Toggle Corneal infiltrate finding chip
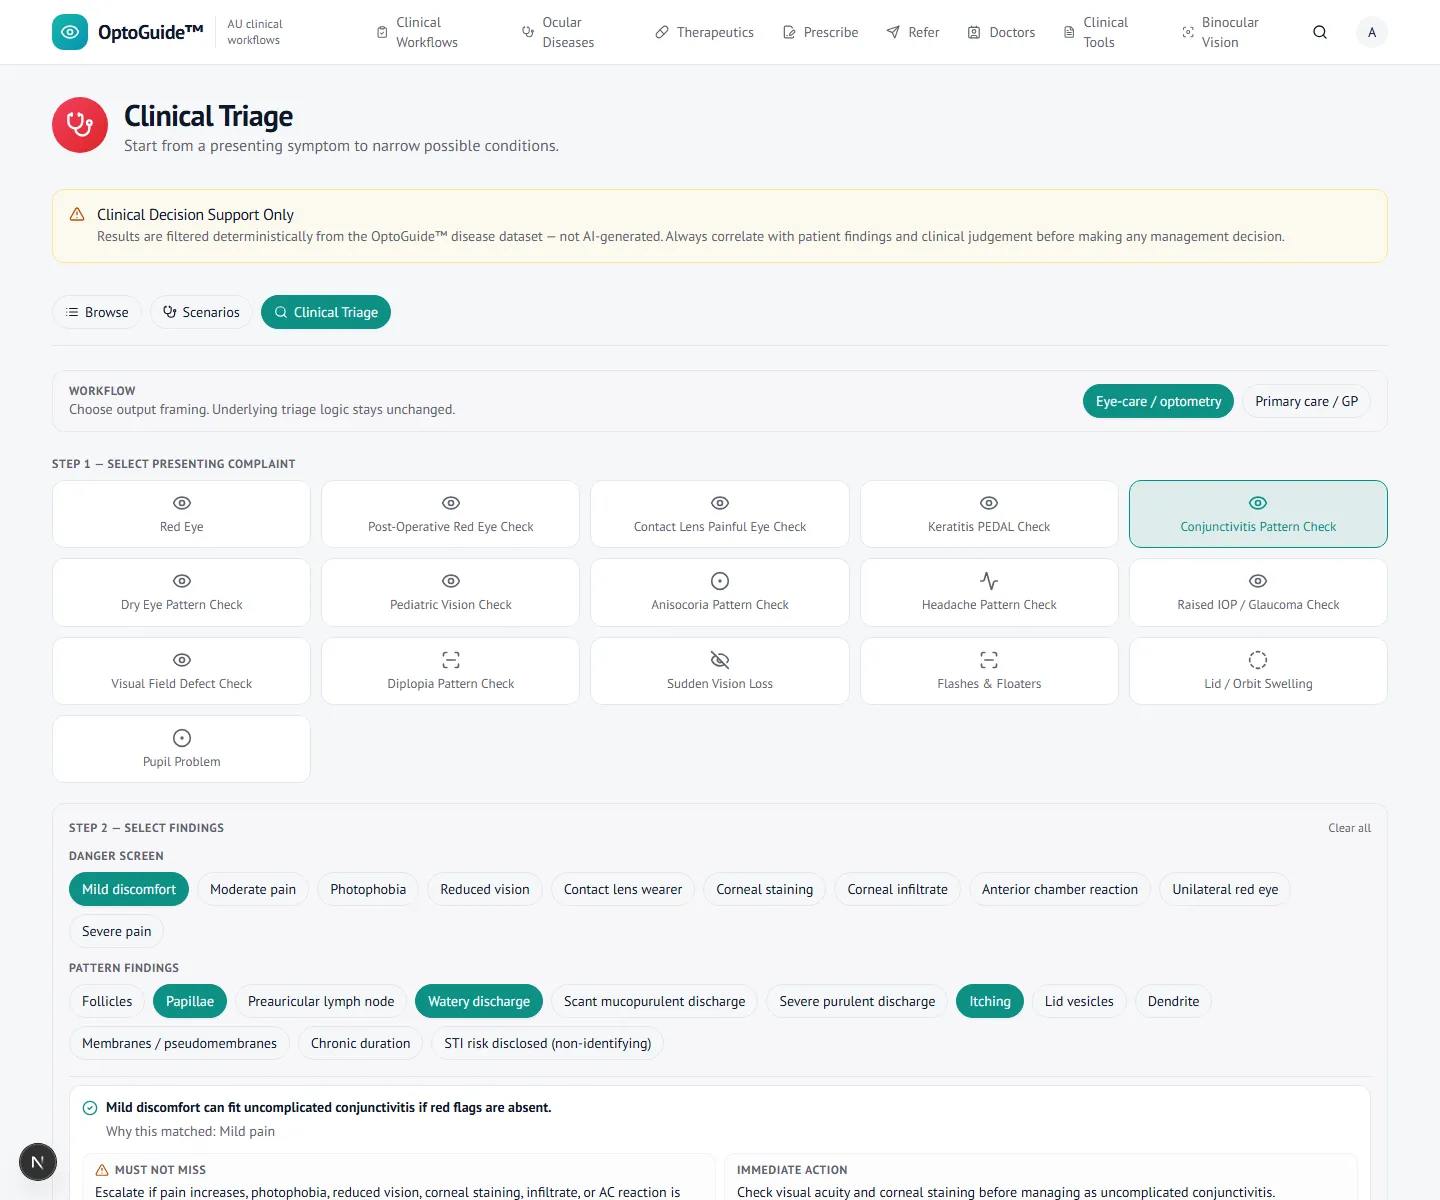 [x=897, y=889]
